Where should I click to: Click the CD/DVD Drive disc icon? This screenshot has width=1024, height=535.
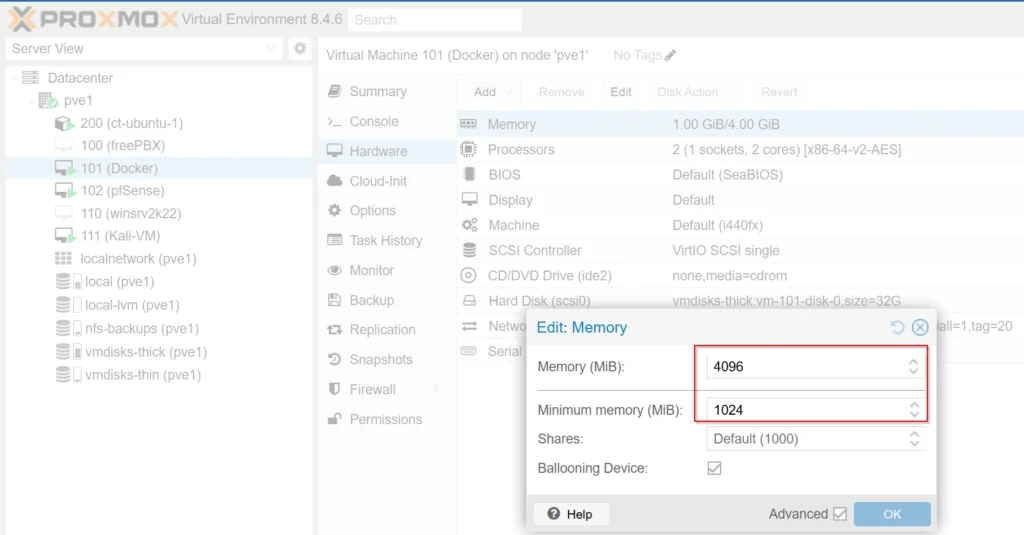(x=468, y=276)
